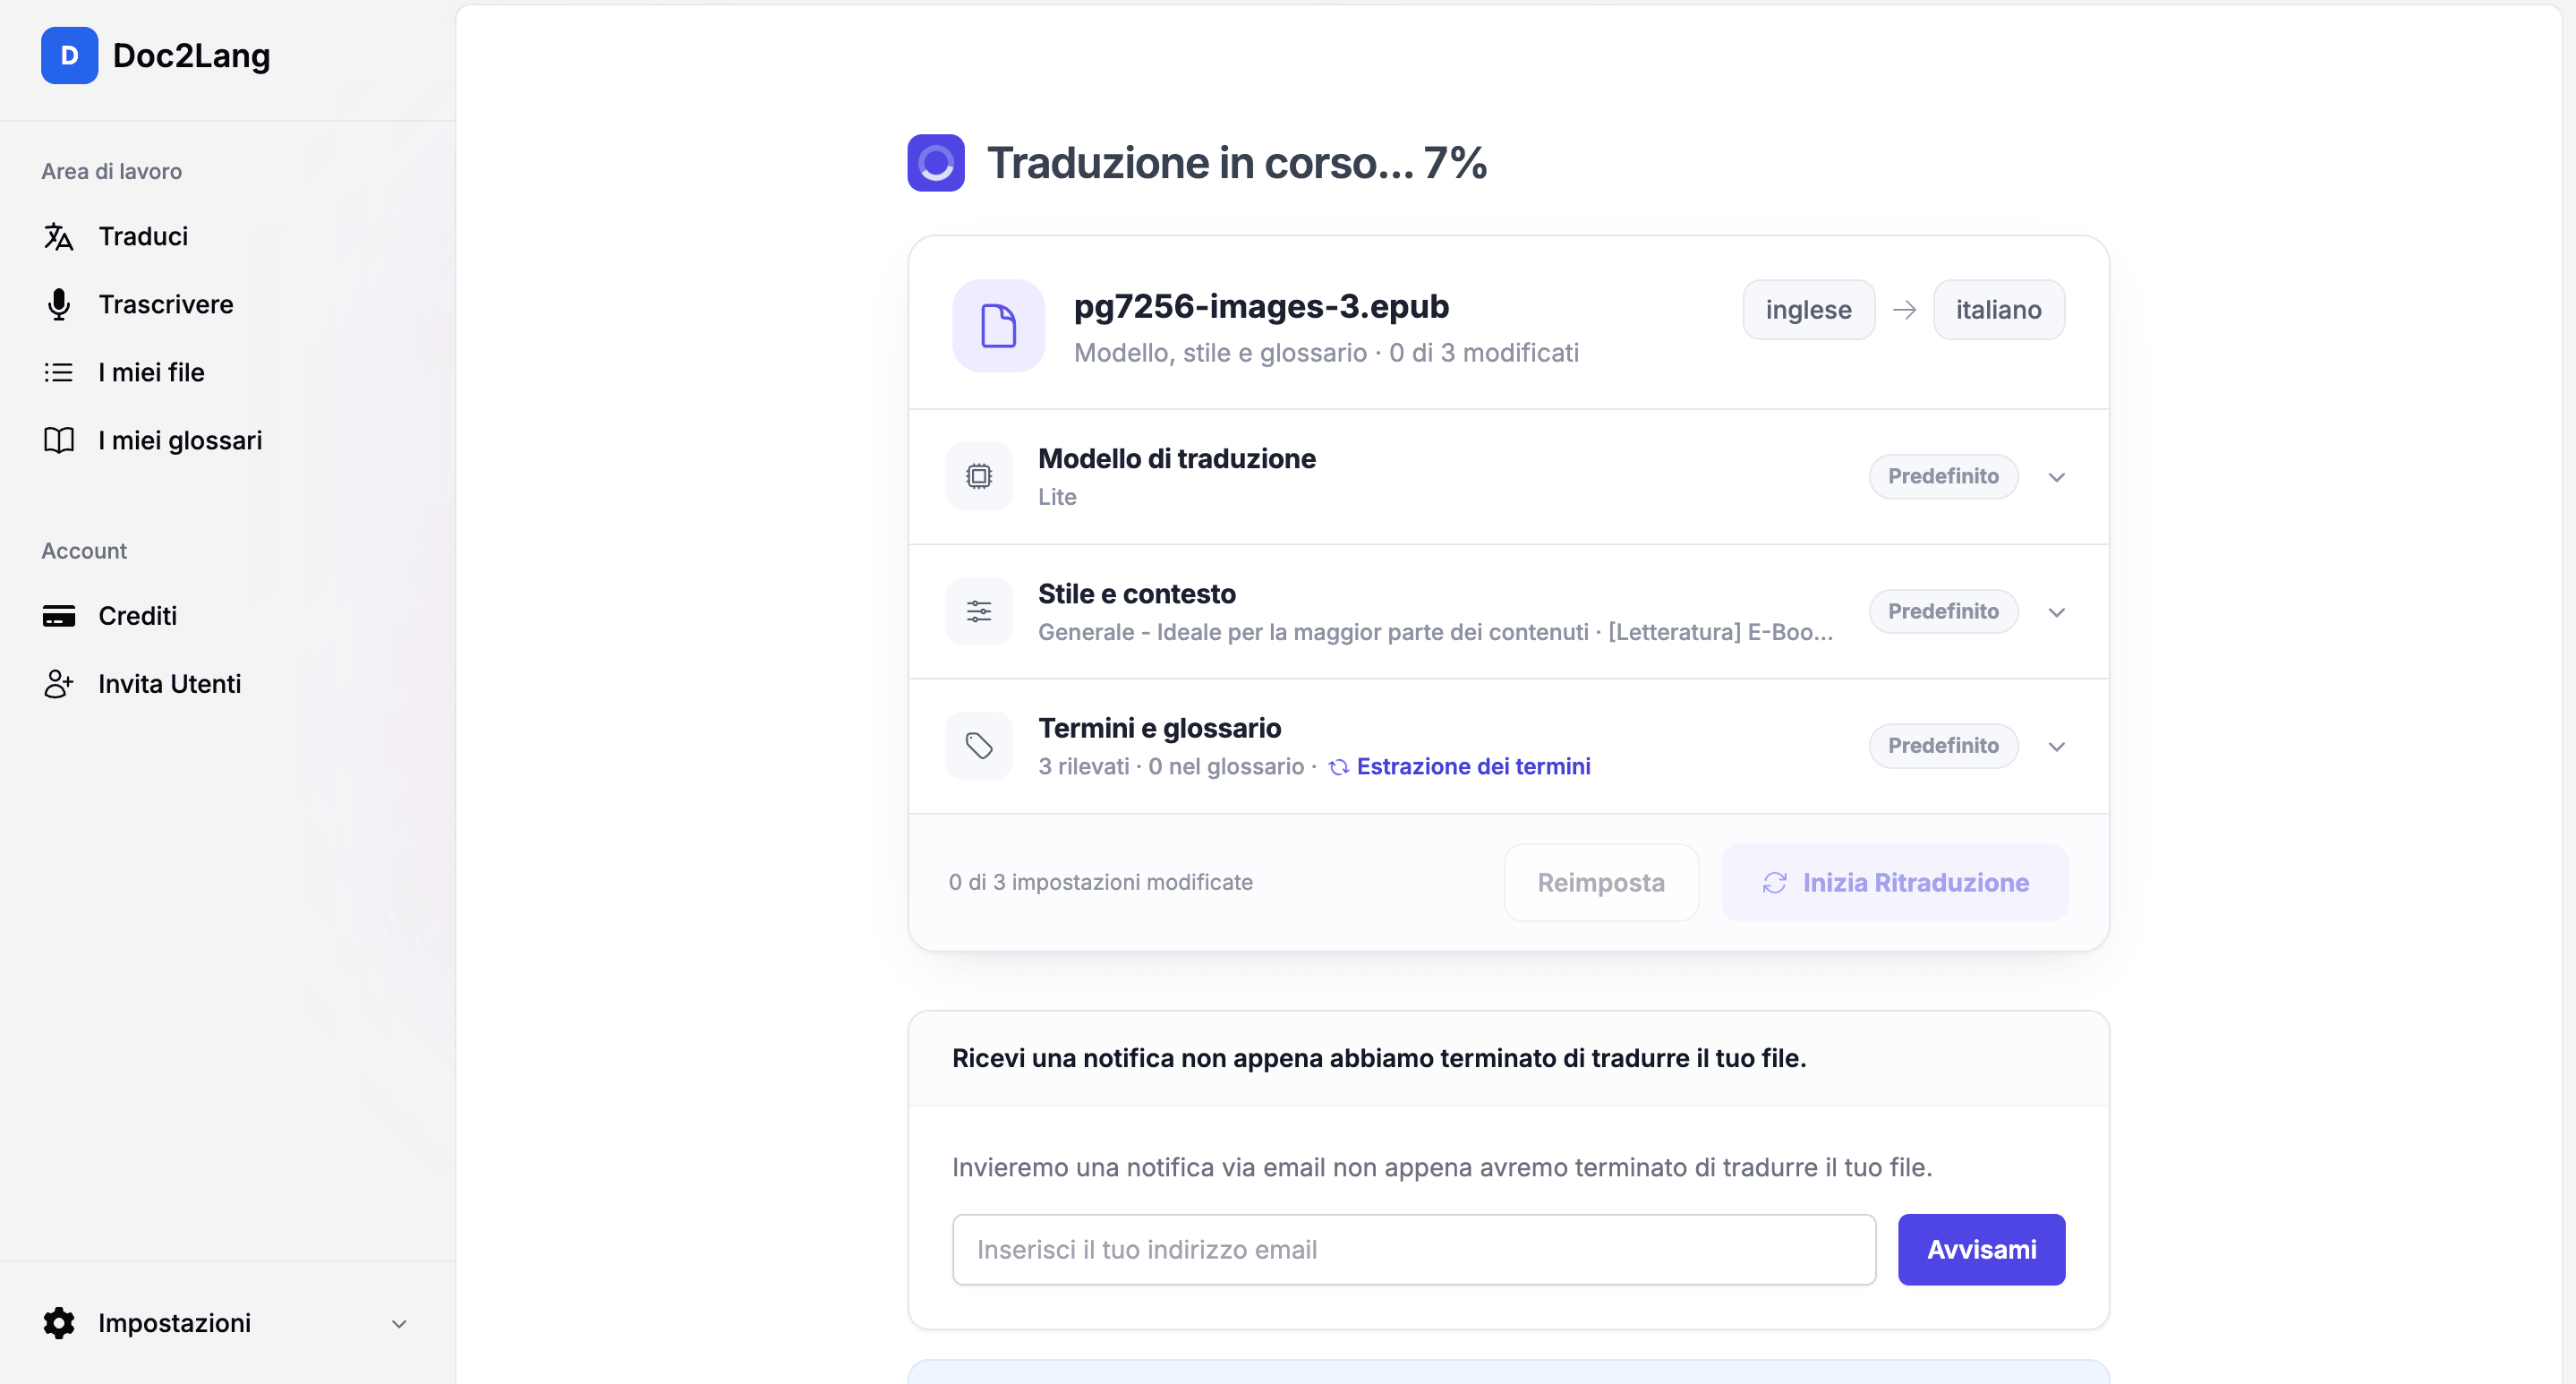The height and width of the screenshot is (1384, 2576).
Task: Click the arrow icon between inglese and italiano
Action: [1904, 310]
